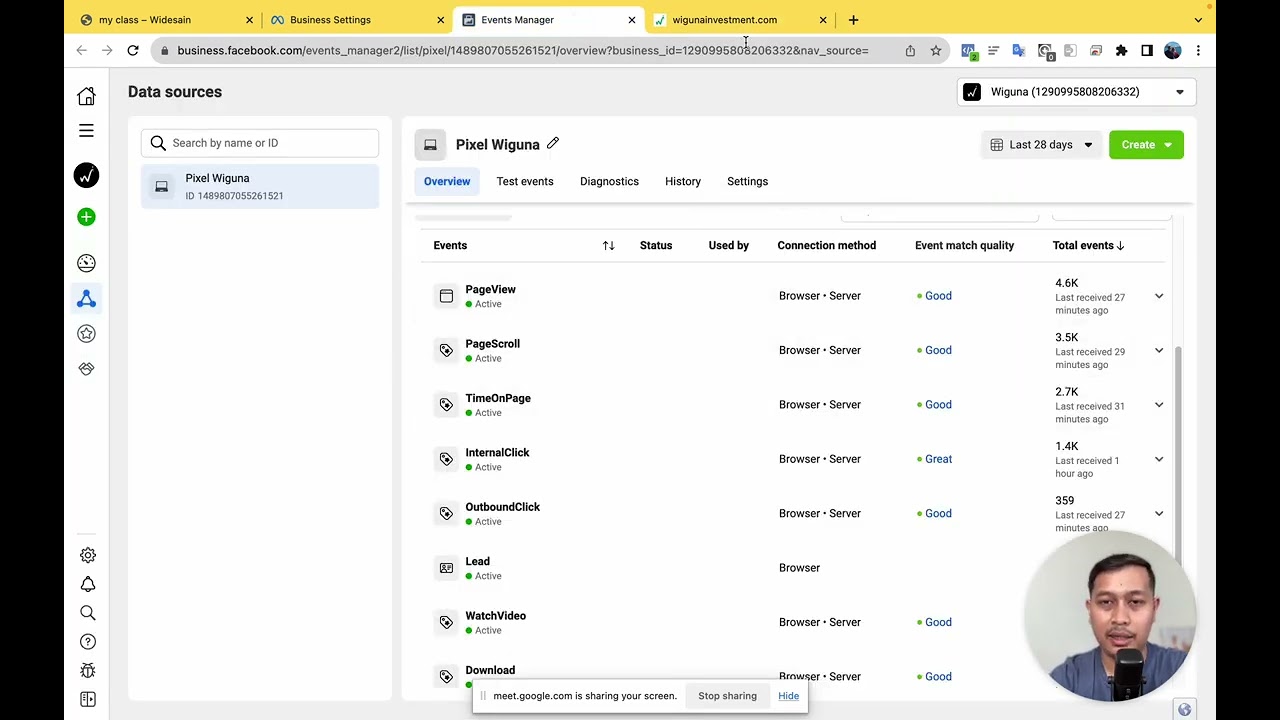Open the handshake partner integrations icon
This screenshot has width=1280, height=720.
86,369
